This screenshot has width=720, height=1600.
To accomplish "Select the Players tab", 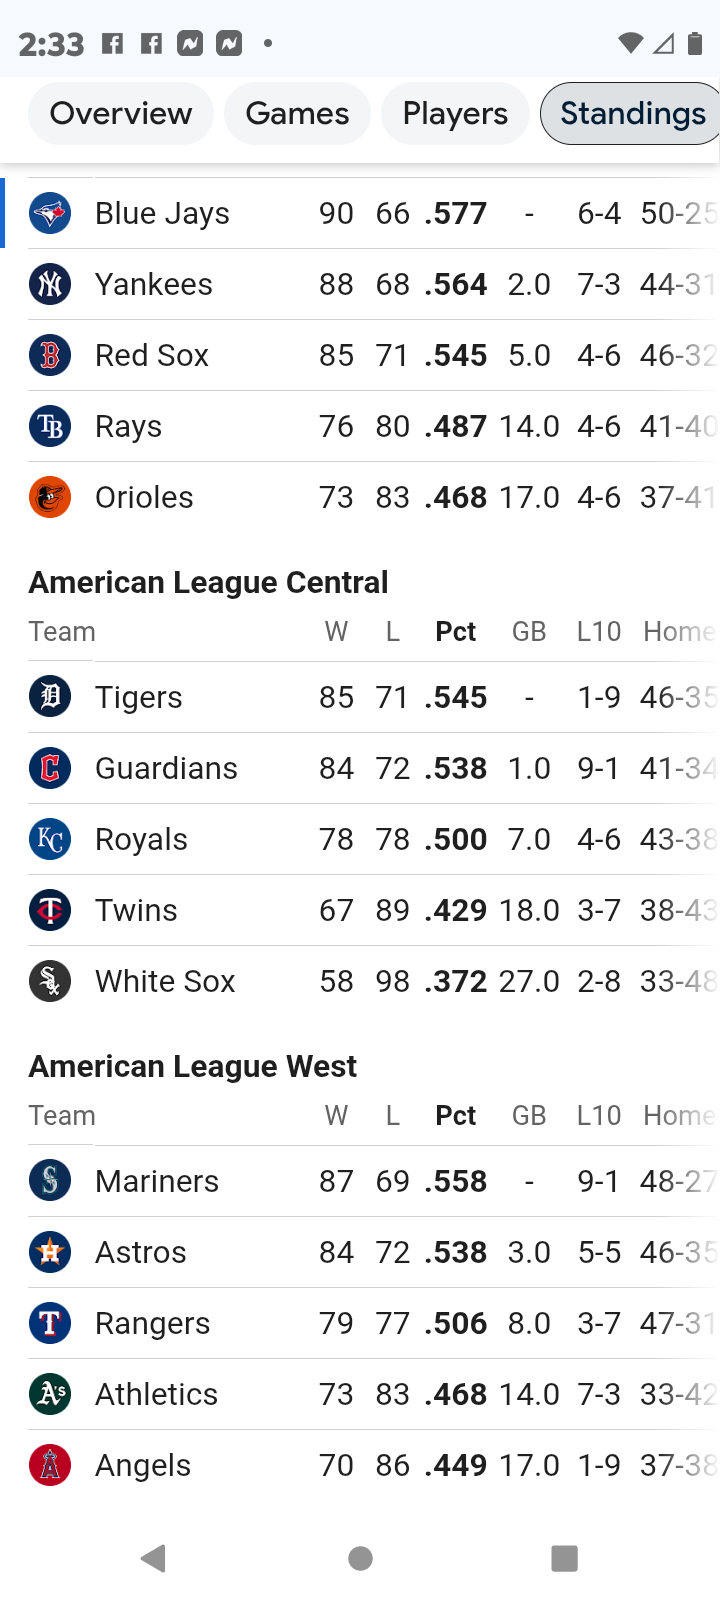I will pyautogui.click(x=455, y=113).
